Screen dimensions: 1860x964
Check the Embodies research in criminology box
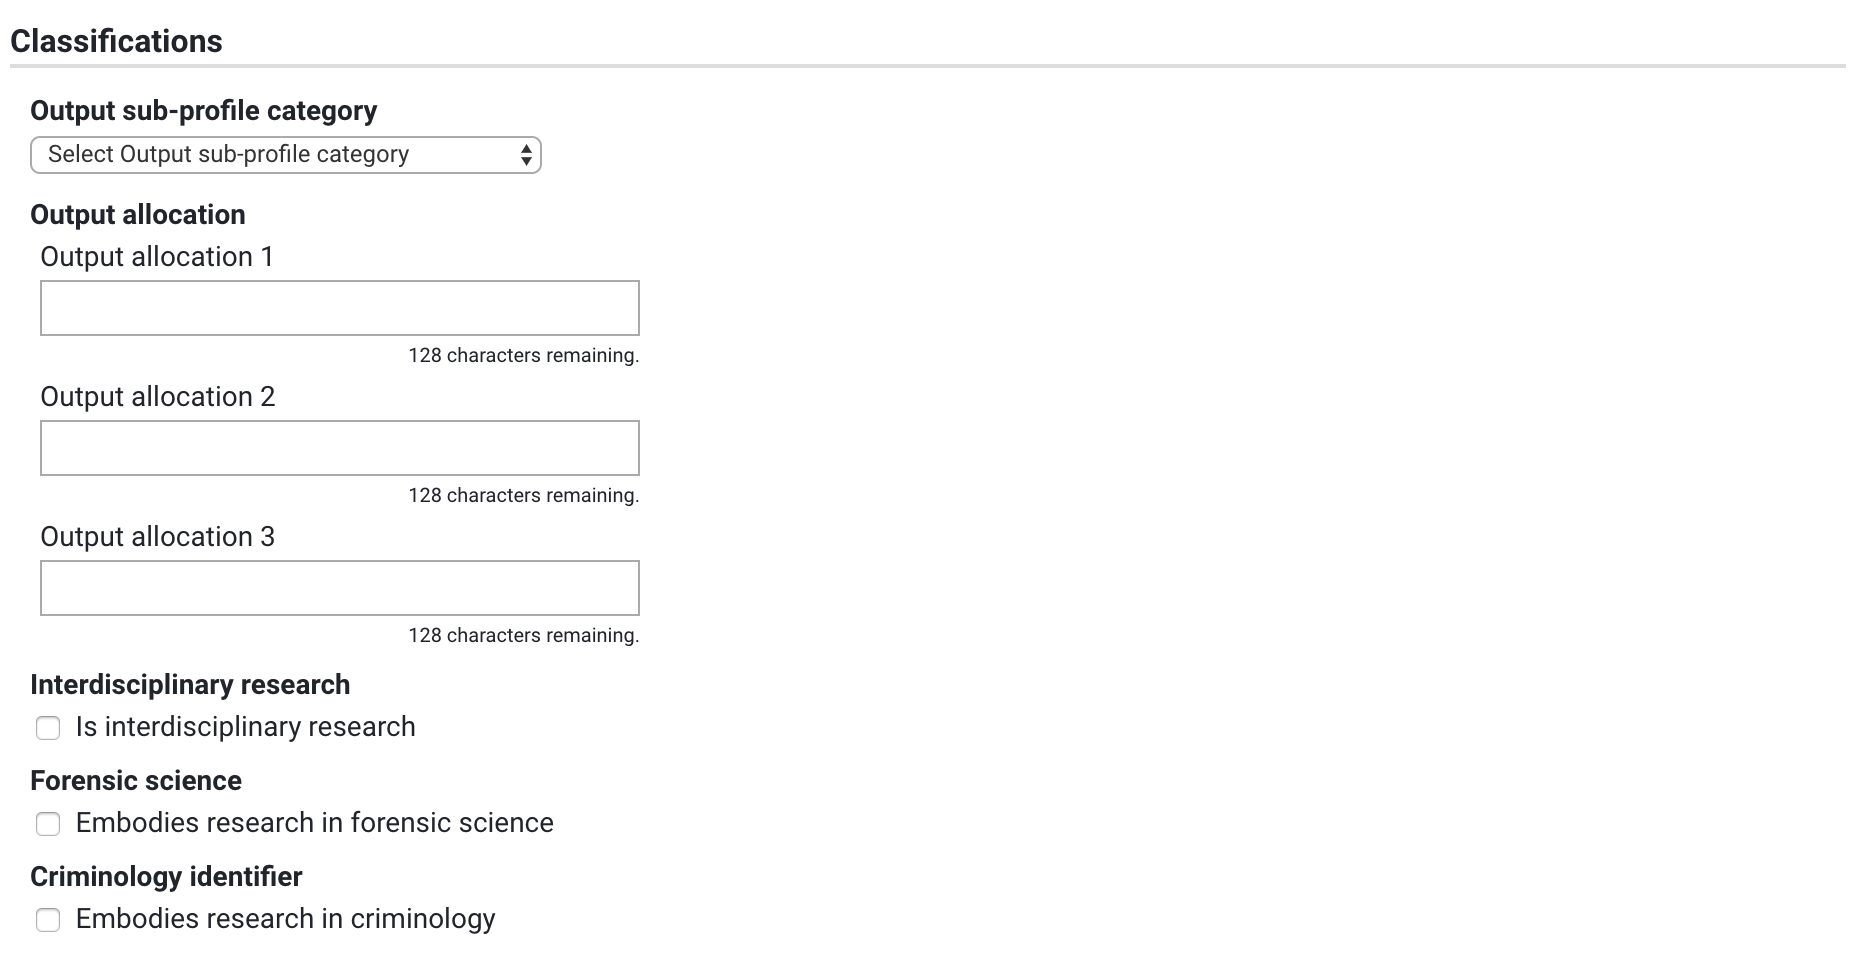[x=48, y=920]
